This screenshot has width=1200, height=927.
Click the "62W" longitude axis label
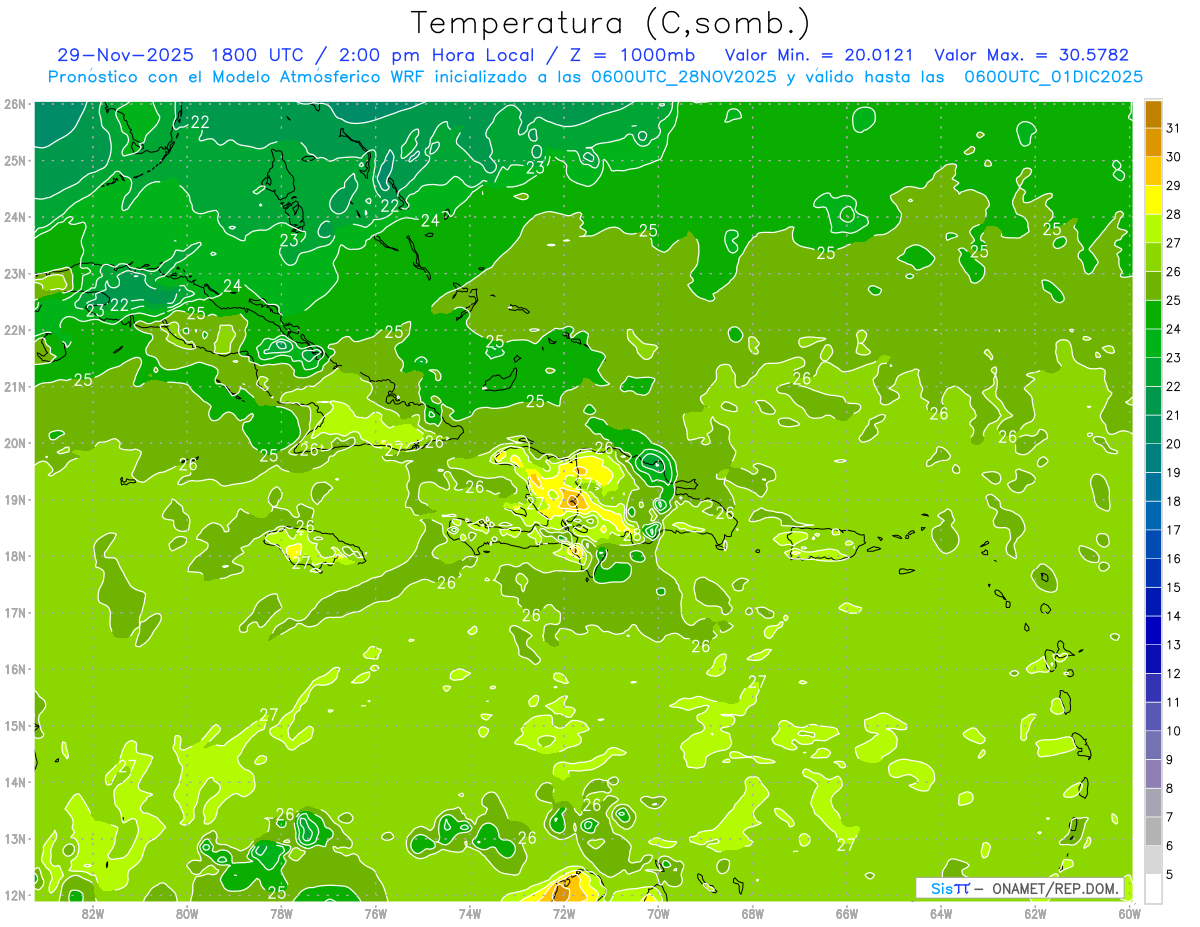pos(1035,913)
